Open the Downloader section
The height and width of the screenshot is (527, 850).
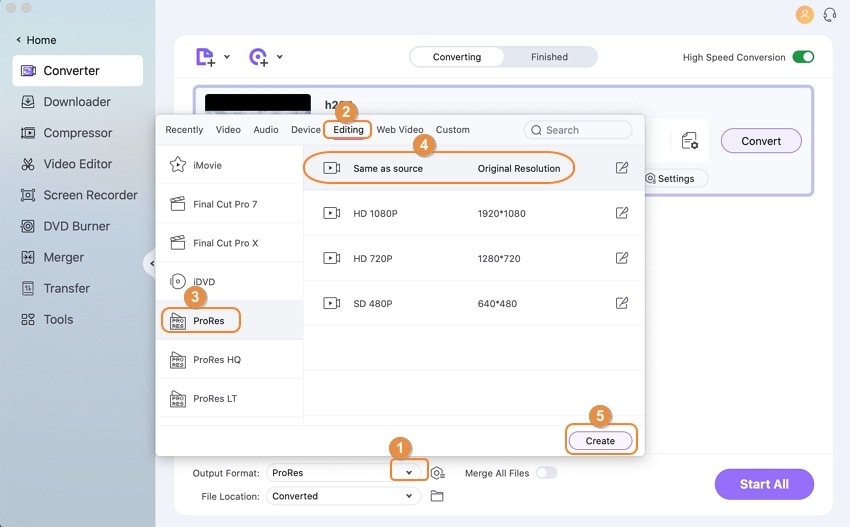pyautogui.click(x=78, y=102)
